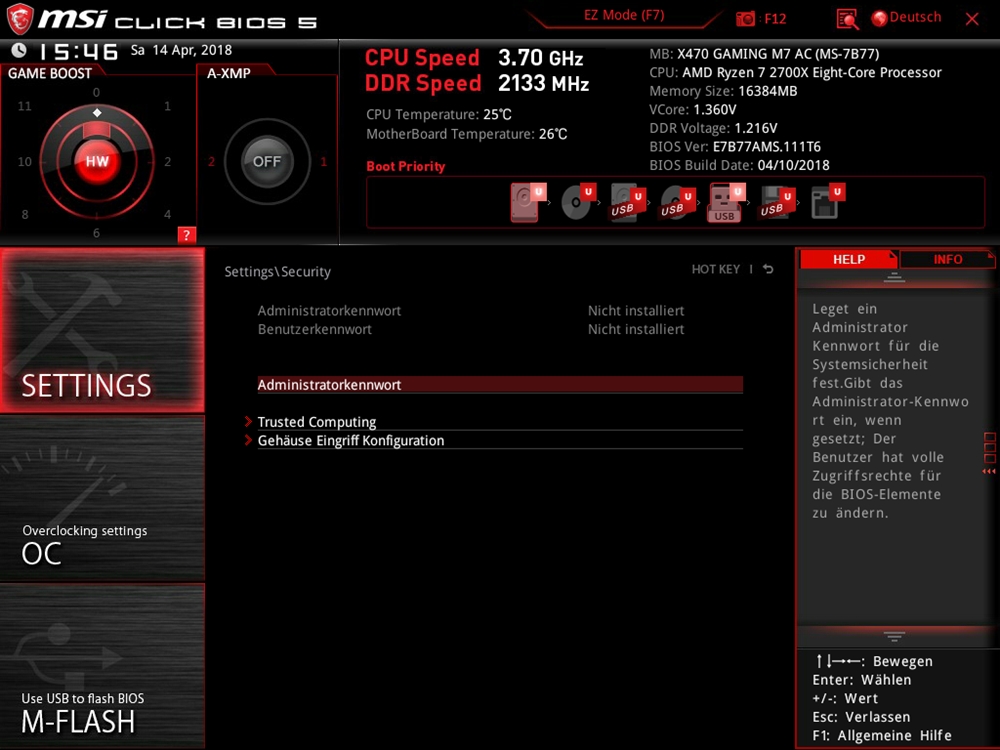Click Benutzerkennwort status row
Screen dimensions: 1000x750
[471, 329]
